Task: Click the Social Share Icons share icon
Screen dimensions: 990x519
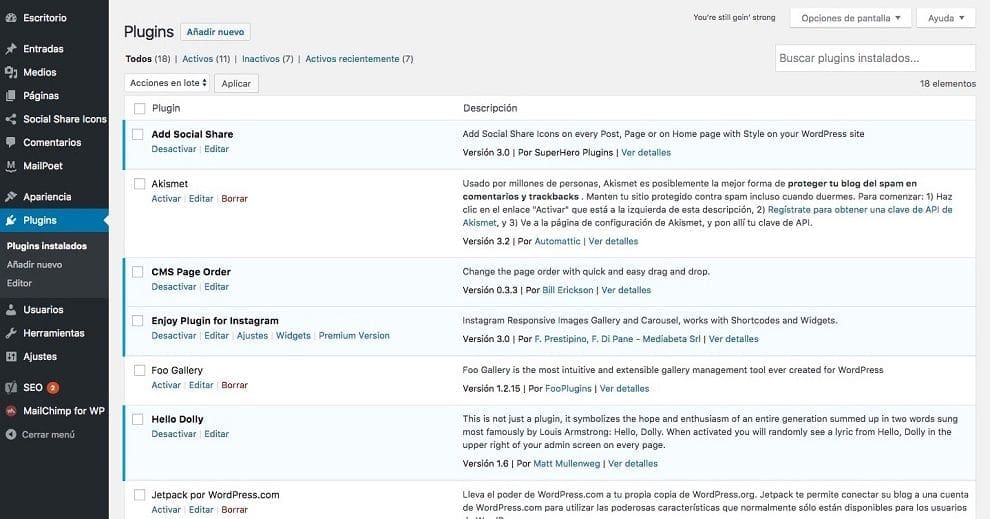Action: pos(11,119)
